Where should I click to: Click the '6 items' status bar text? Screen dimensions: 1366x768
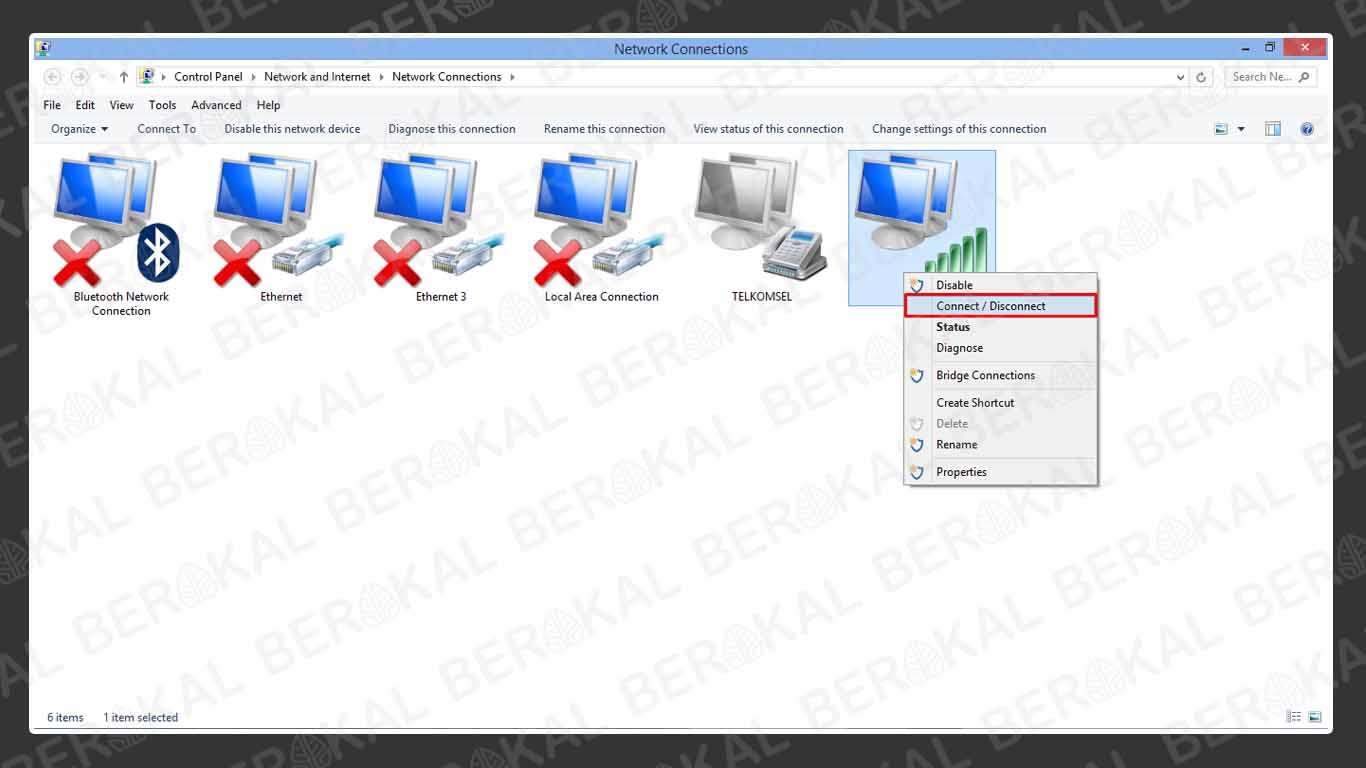pos(65,717)
